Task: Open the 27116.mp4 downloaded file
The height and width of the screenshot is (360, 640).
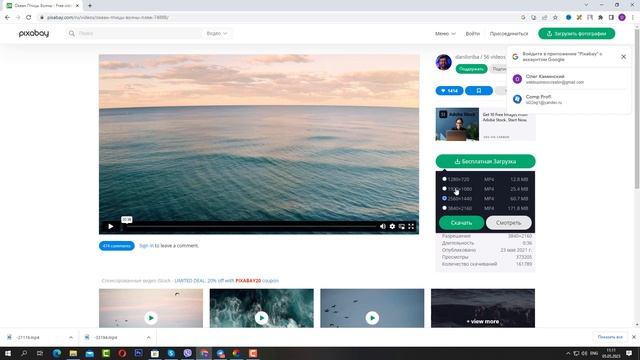Action: (28, 338)
